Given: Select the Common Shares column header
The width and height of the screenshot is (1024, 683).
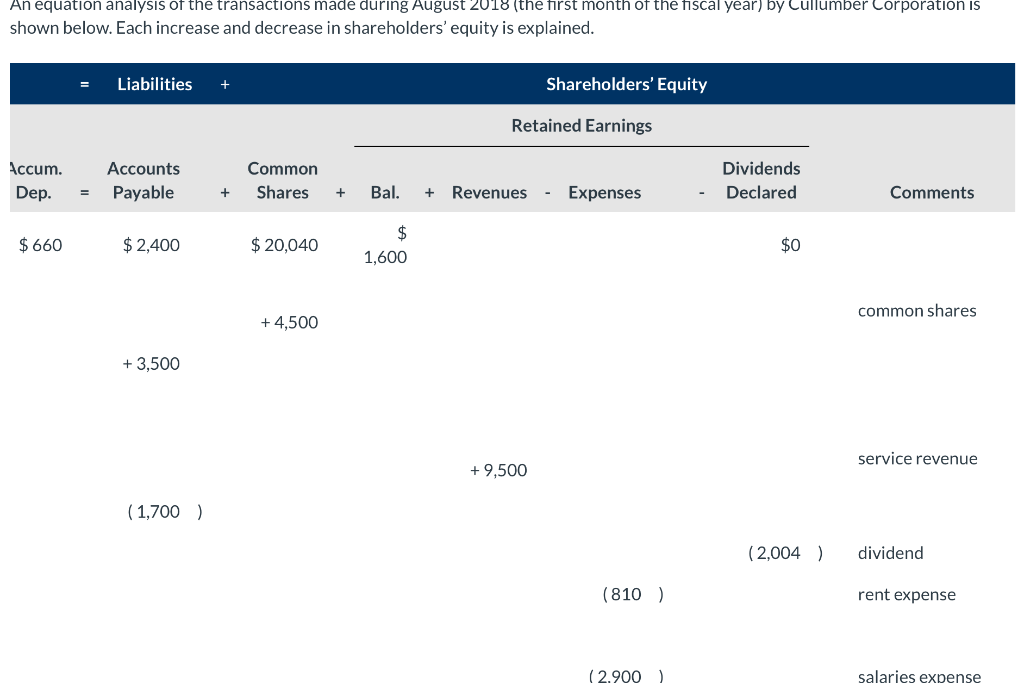Looking at the screenshot, I should coord(282,180).
